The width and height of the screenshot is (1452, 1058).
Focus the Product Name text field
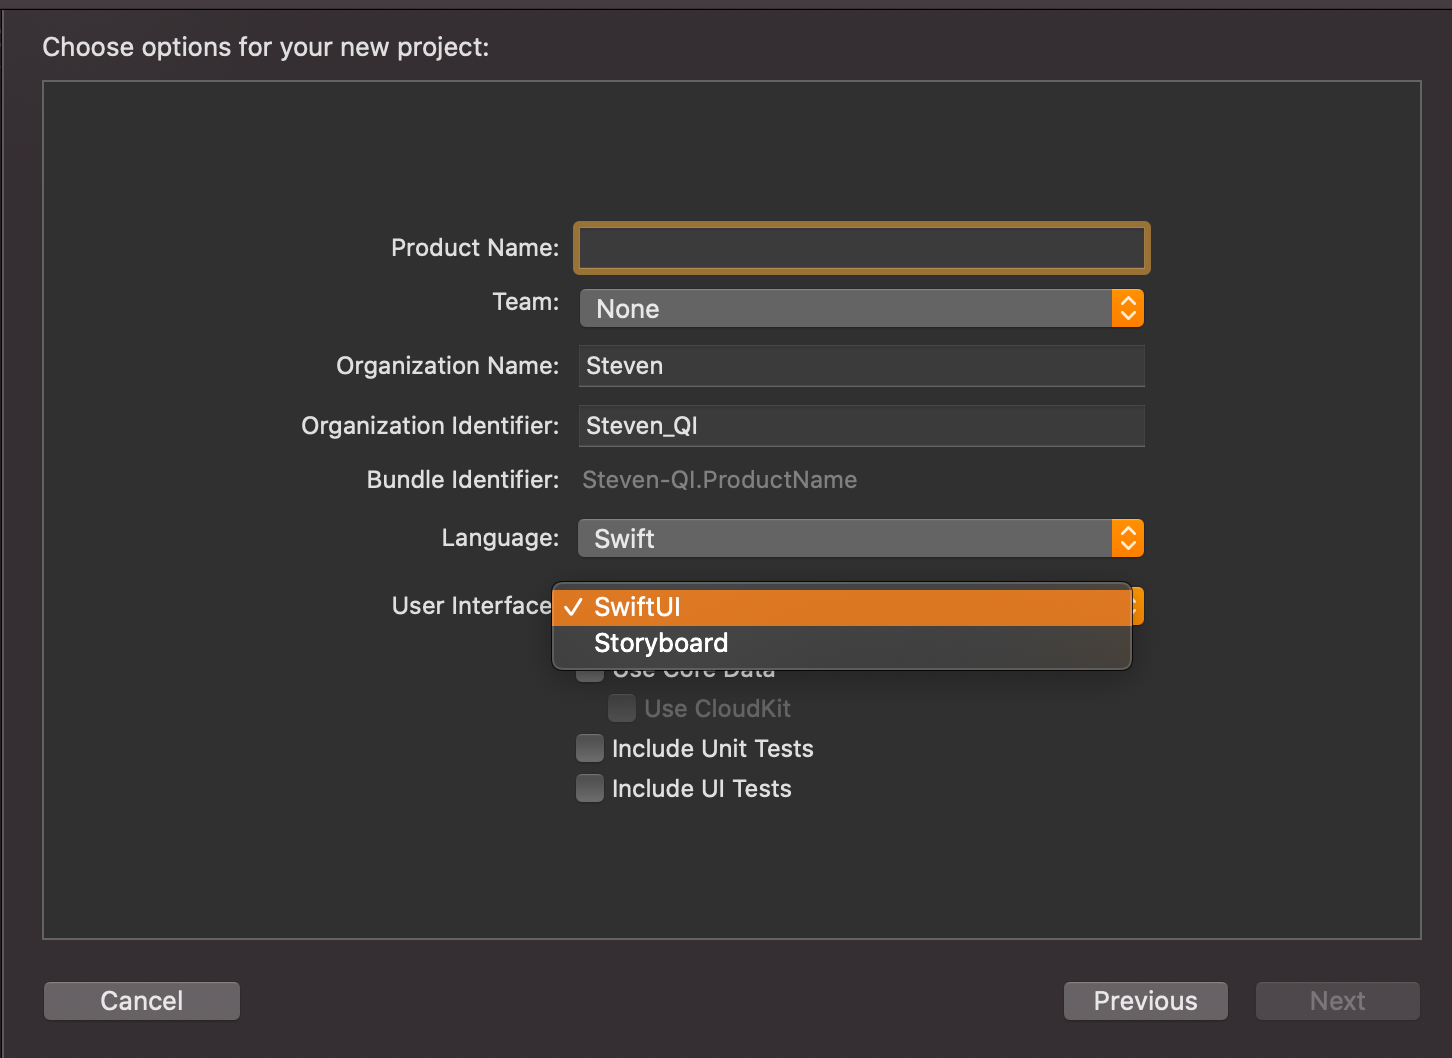861,248
